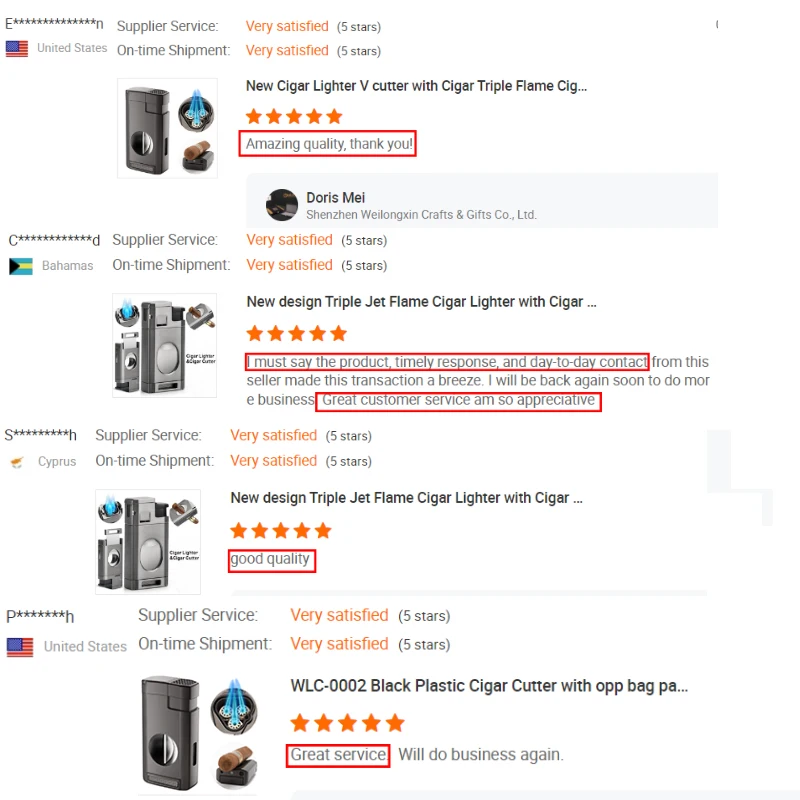Image resolution: width=800 pixels, height=800 pixels.
Task: Click the star rating in Bahamas review
Action: click(296, 334)
